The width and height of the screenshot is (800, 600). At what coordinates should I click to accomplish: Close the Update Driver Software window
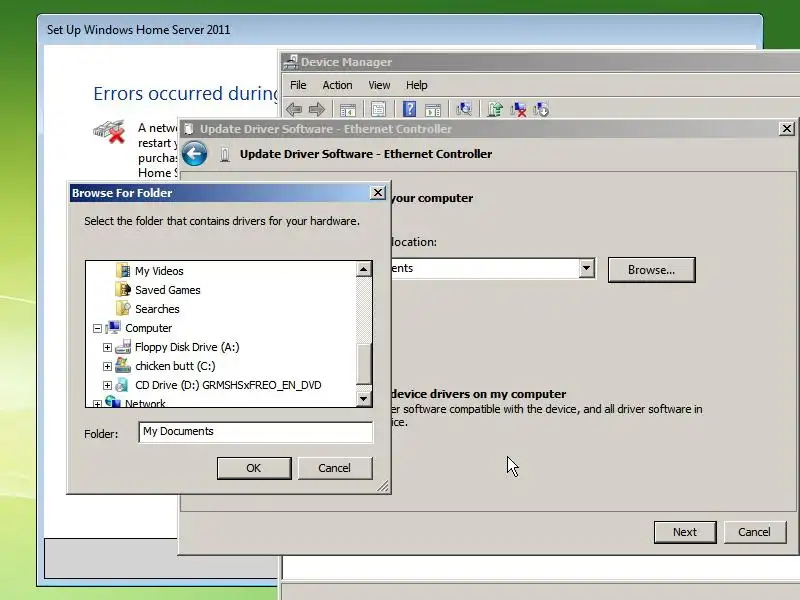tap(787, 129)
